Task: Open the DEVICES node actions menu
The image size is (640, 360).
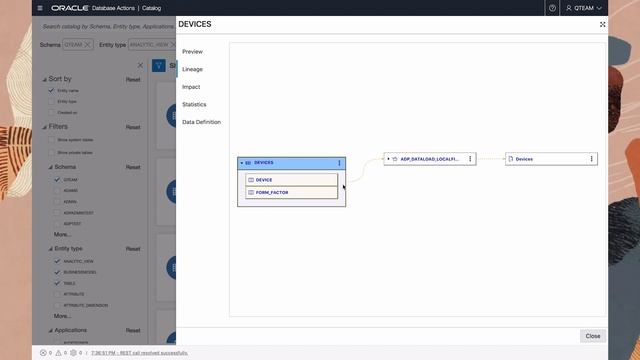Action: (339, 163)
